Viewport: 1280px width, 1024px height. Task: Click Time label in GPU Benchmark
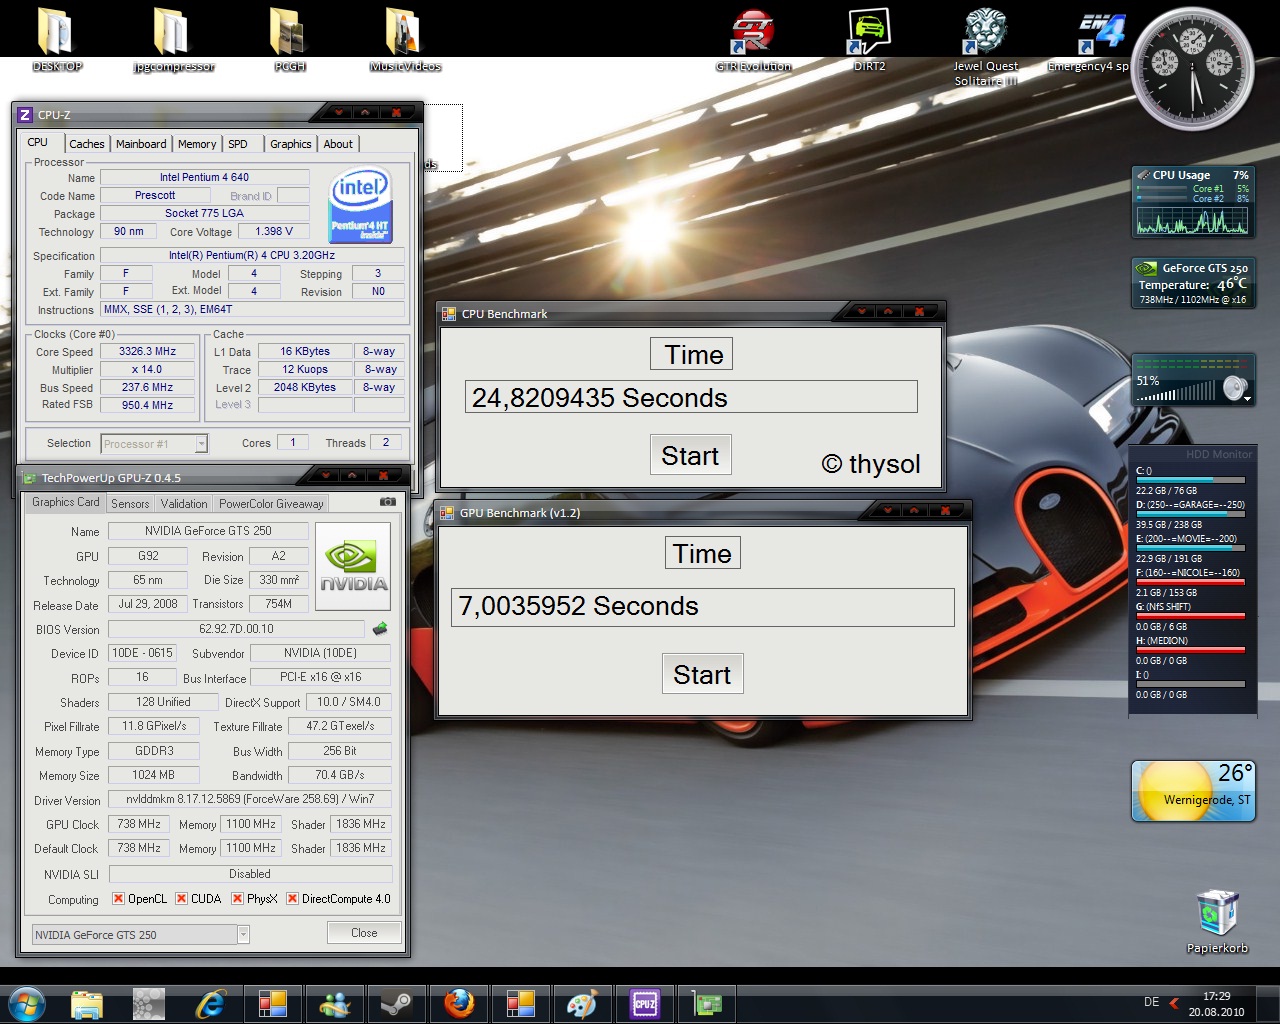pyautogui.click(x=702, y=553)
